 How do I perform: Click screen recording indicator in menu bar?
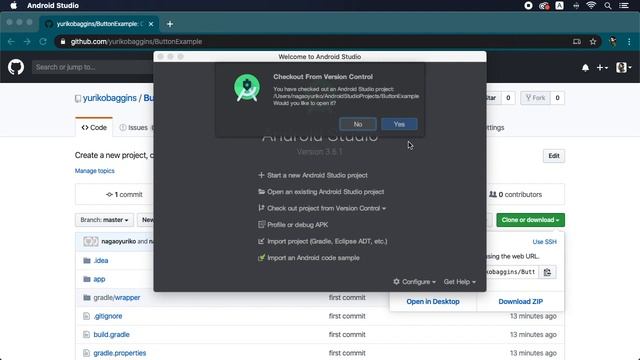click(x=528, y=5)
